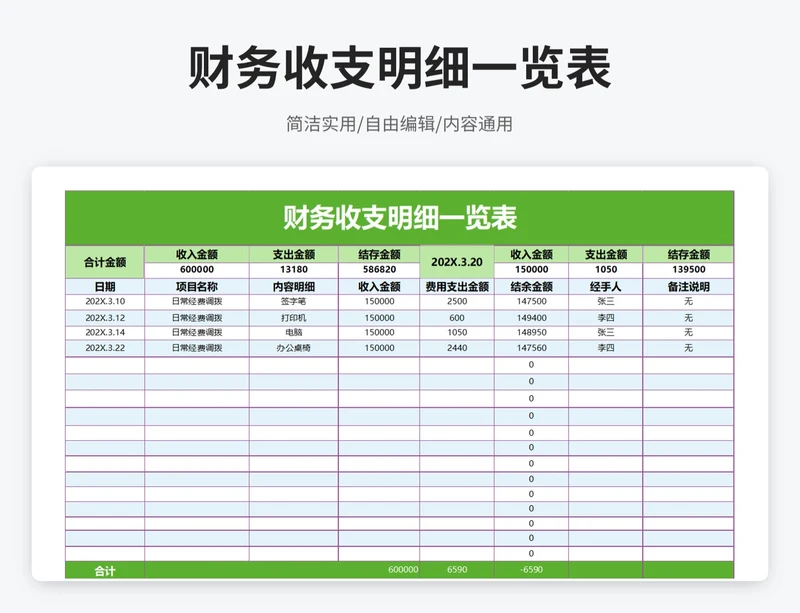Click the 13180 expense summary value

pos(294,269)
